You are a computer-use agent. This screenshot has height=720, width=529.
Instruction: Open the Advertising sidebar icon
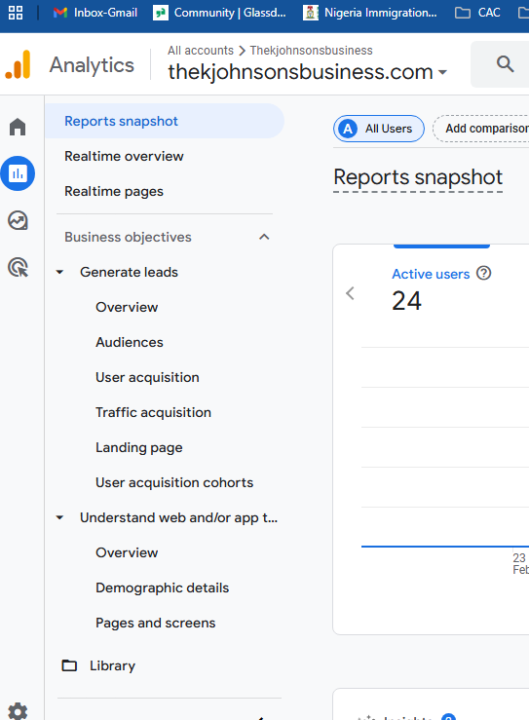tap(18, 267)
